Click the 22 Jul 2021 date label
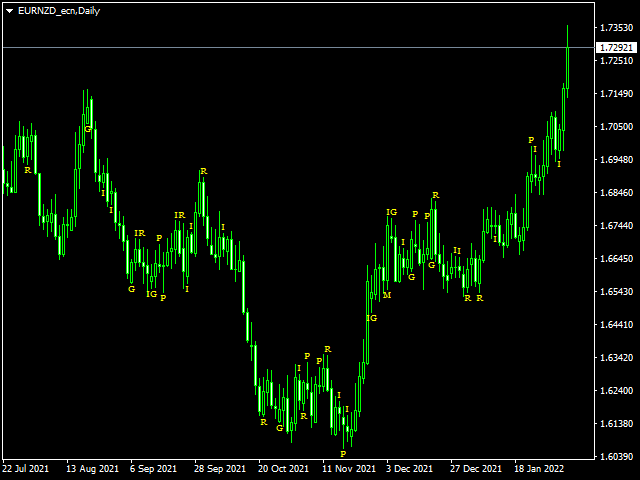This screenshot has height=480, width=640. point(25,469)
